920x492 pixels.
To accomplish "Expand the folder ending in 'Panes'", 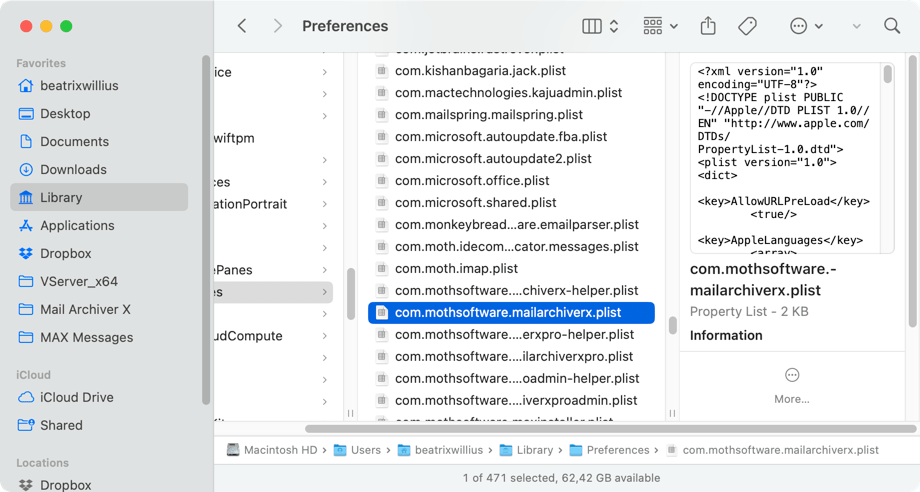I will 324,270.
